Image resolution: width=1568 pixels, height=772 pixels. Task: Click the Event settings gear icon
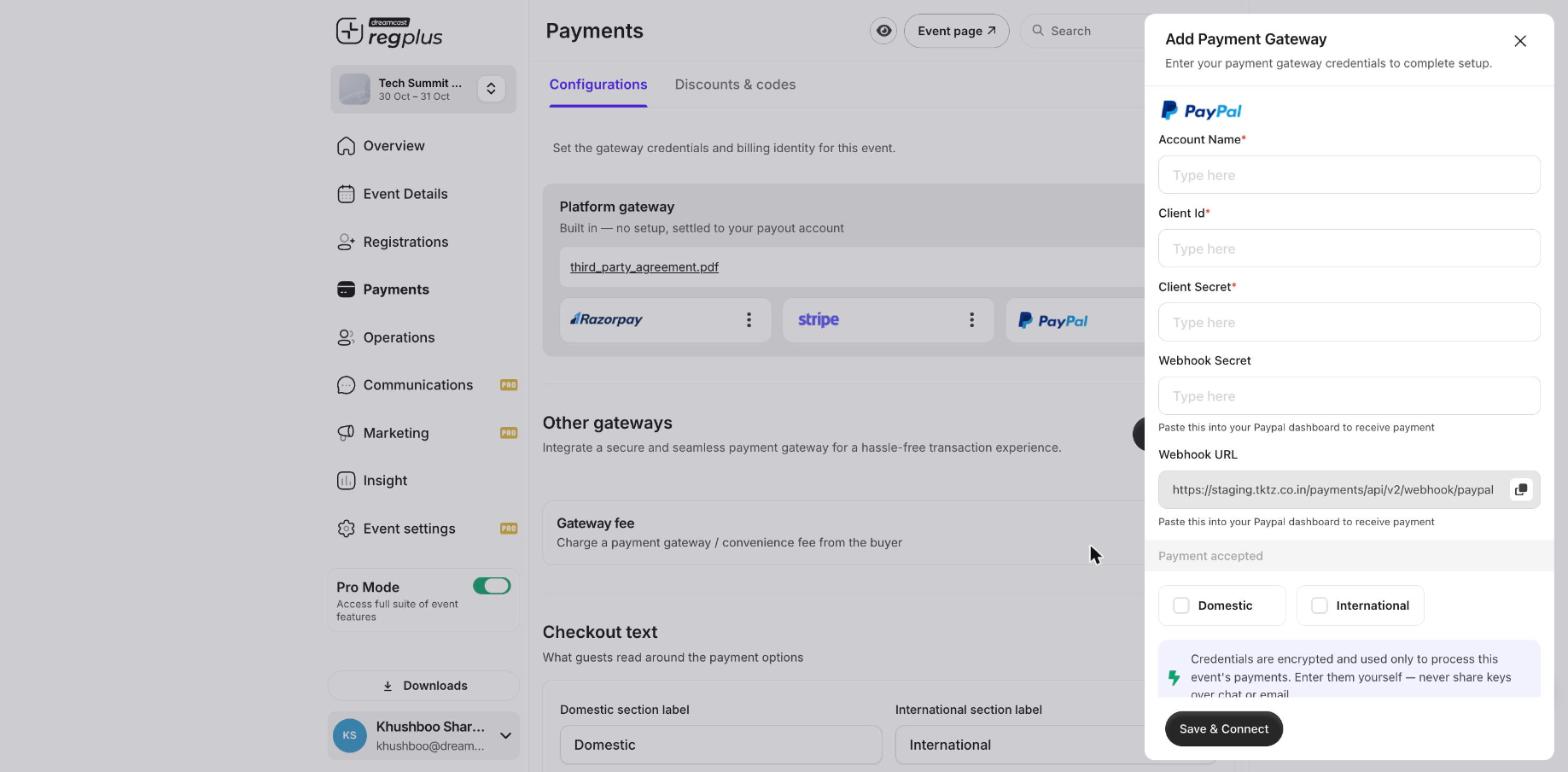346,529
